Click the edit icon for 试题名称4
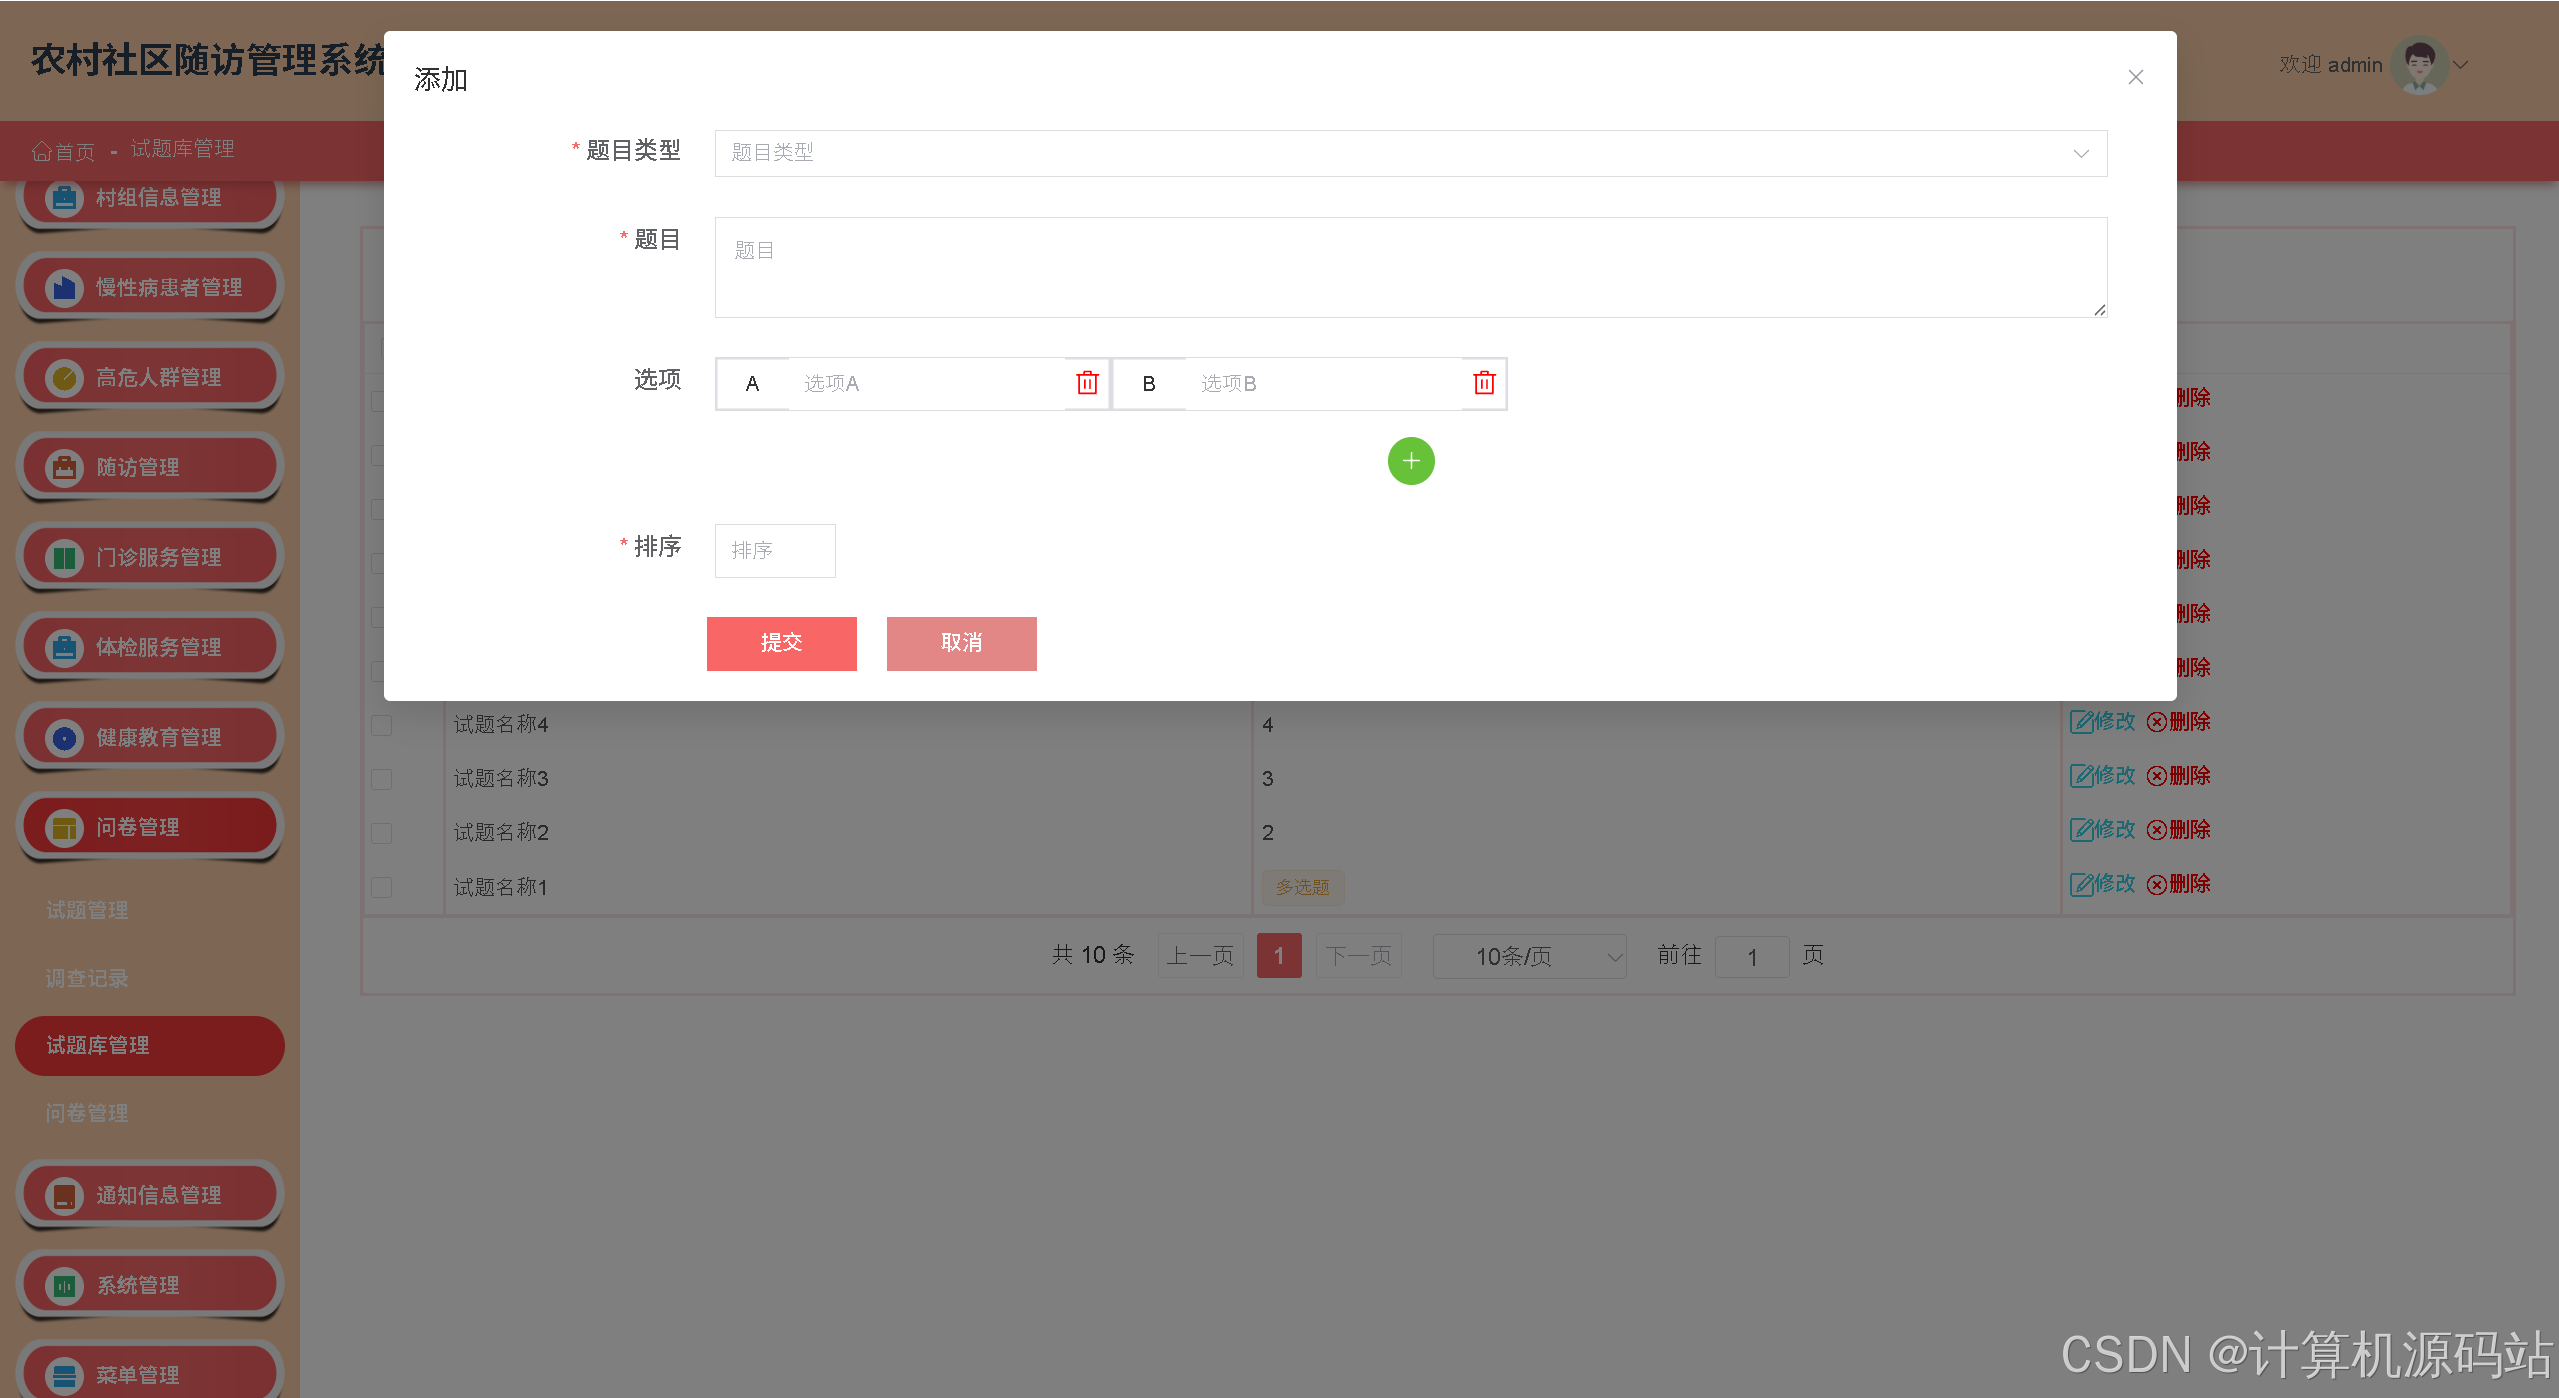The height and width of the screenshot is (1398, 2559). coord(2081,722)
